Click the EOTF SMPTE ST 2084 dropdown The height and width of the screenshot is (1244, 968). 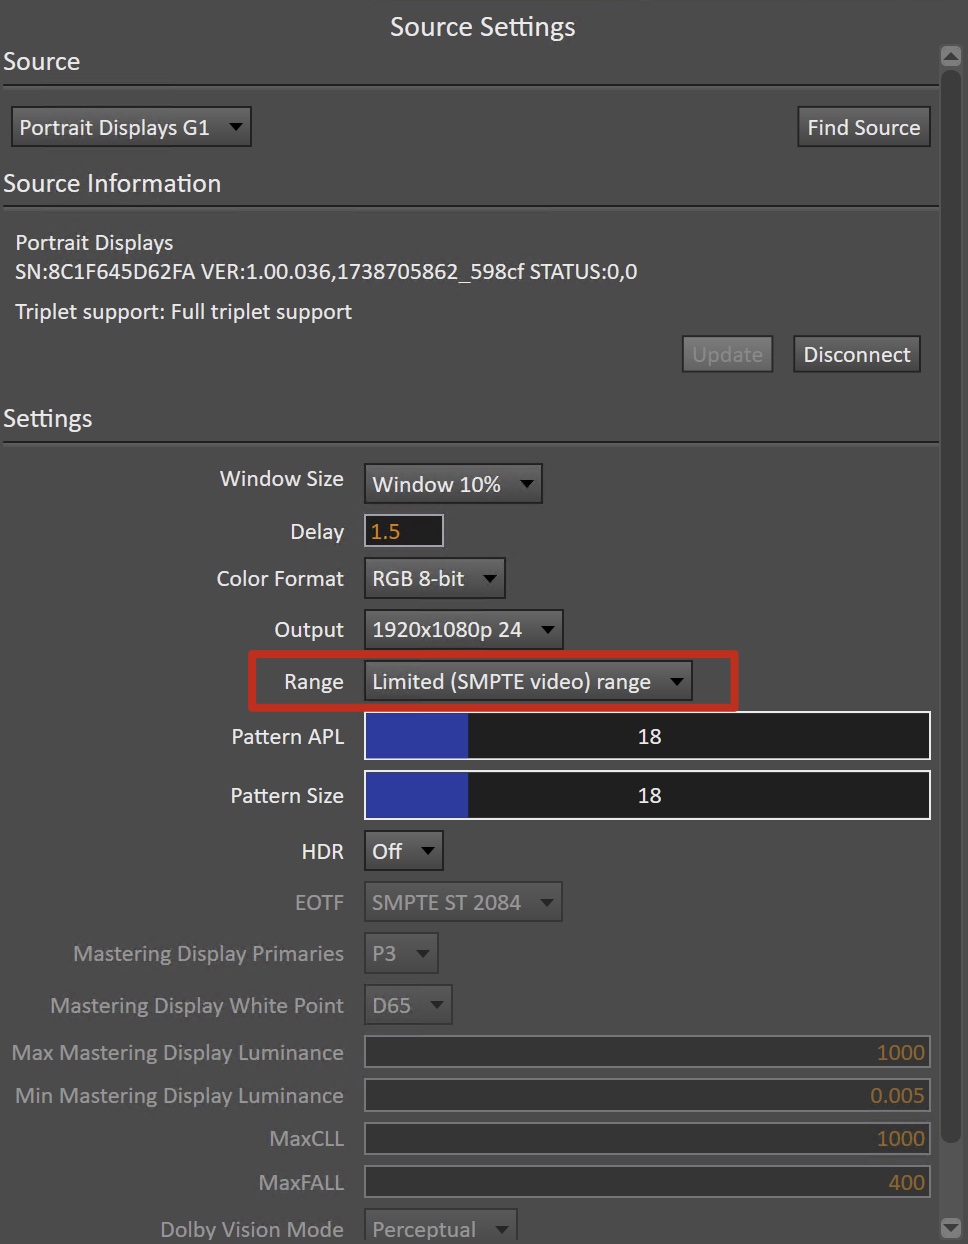[462, 902]
